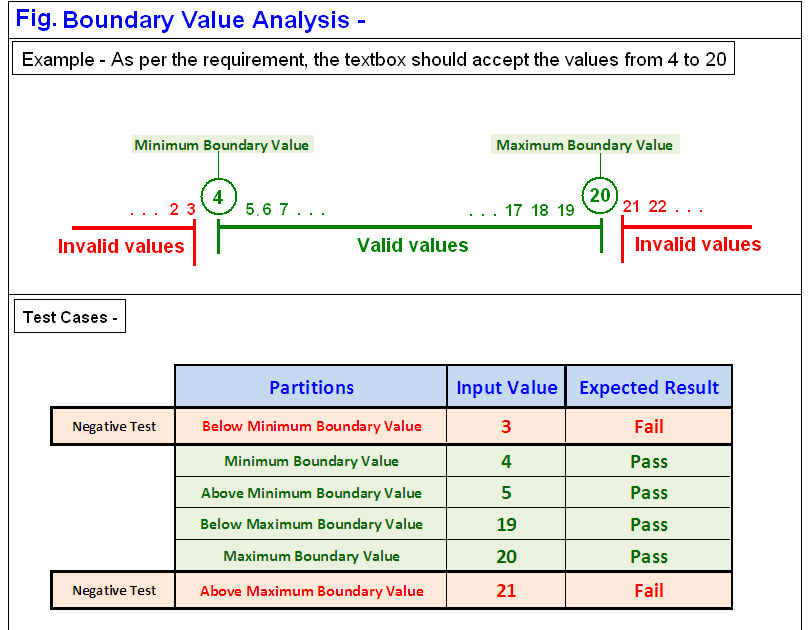Click the lower 'Negative Test' label
Image resolution: width=812 pixels, height=630 pixels.
[114, 590]
